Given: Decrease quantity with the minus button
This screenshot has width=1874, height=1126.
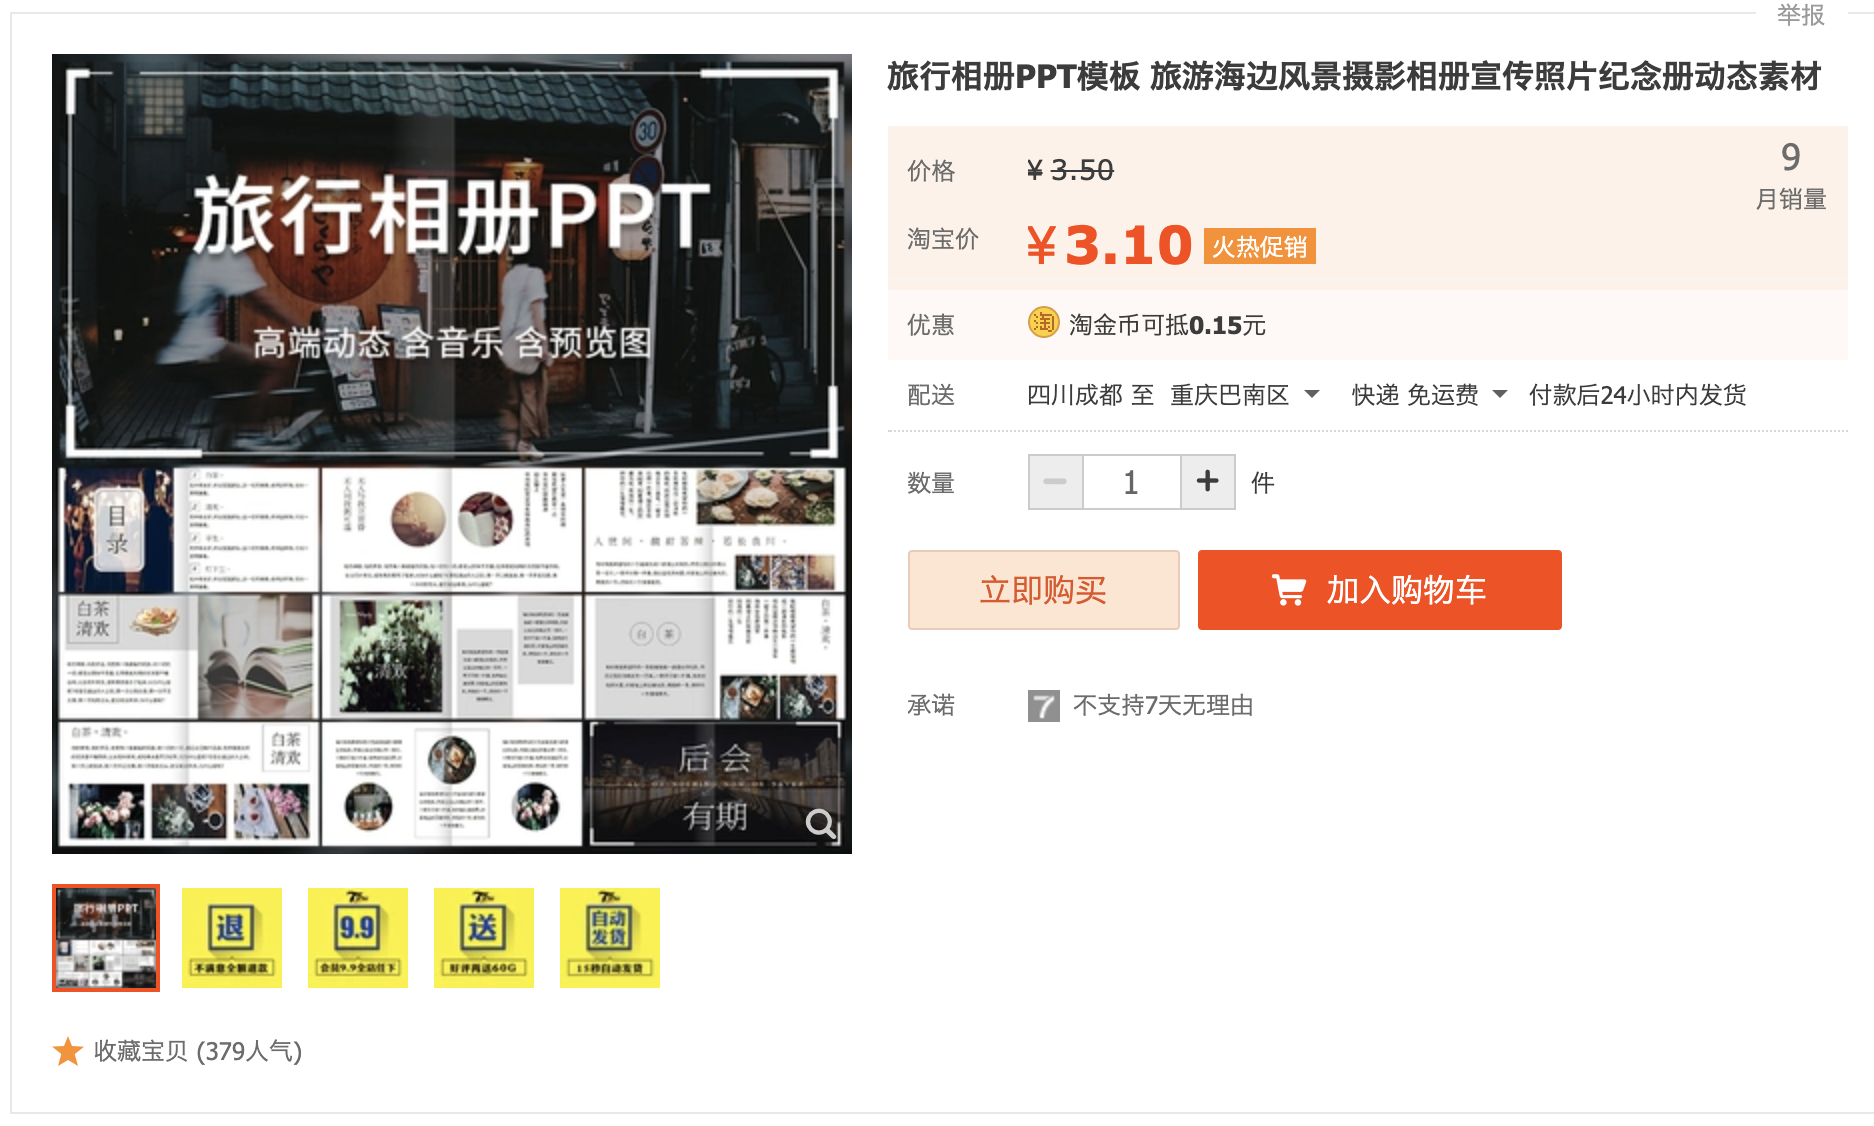Looking at the screenshot, I should click(1055, 482).
